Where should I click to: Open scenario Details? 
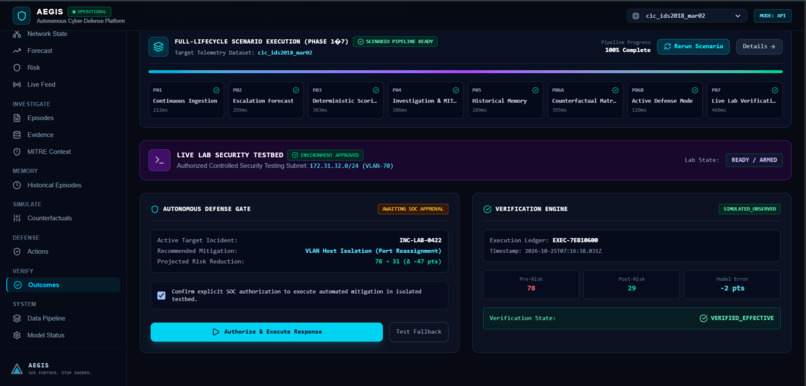pyautogui.click(x=759, y=46)
